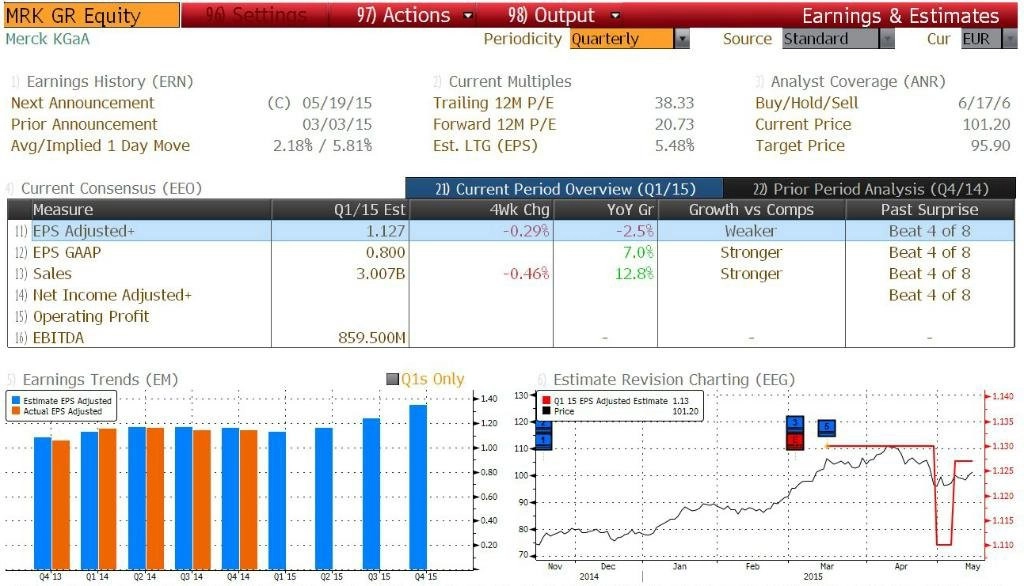Switch to Current Period Overview (Q1/15) tab

pos(564,189)
